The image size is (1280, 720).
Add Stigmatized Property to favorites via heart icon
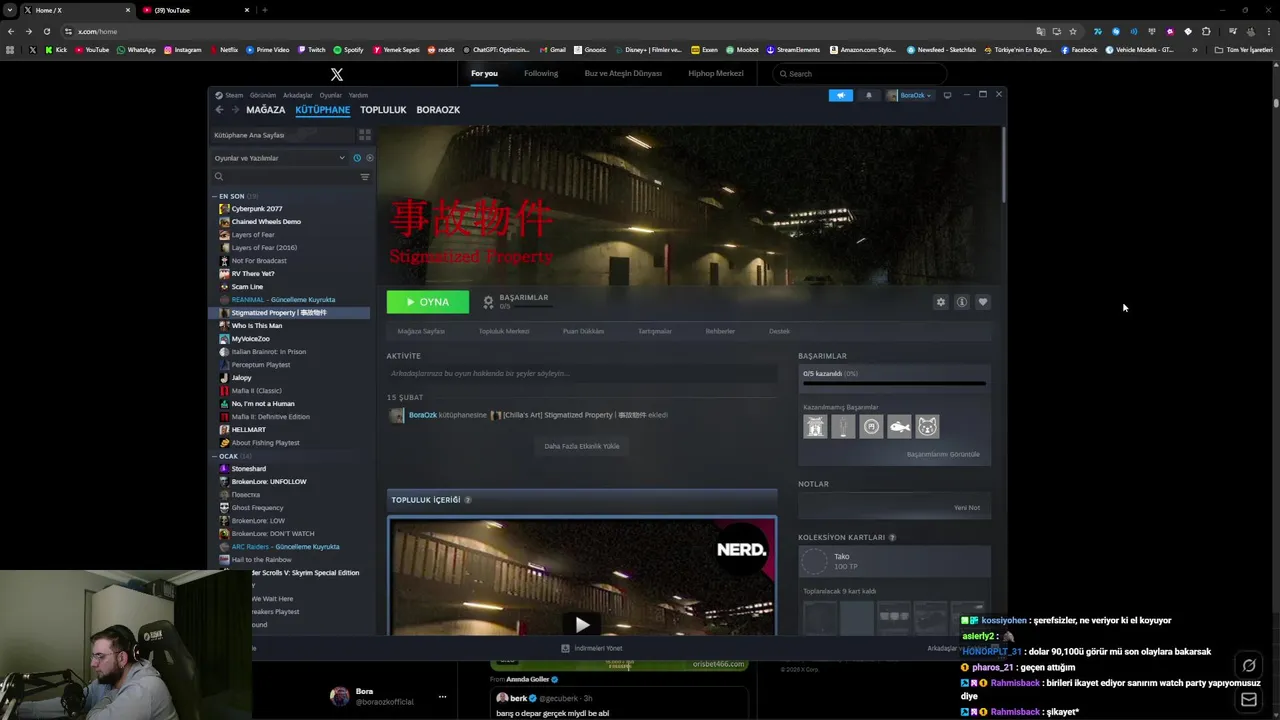click(x=983, y=302)
